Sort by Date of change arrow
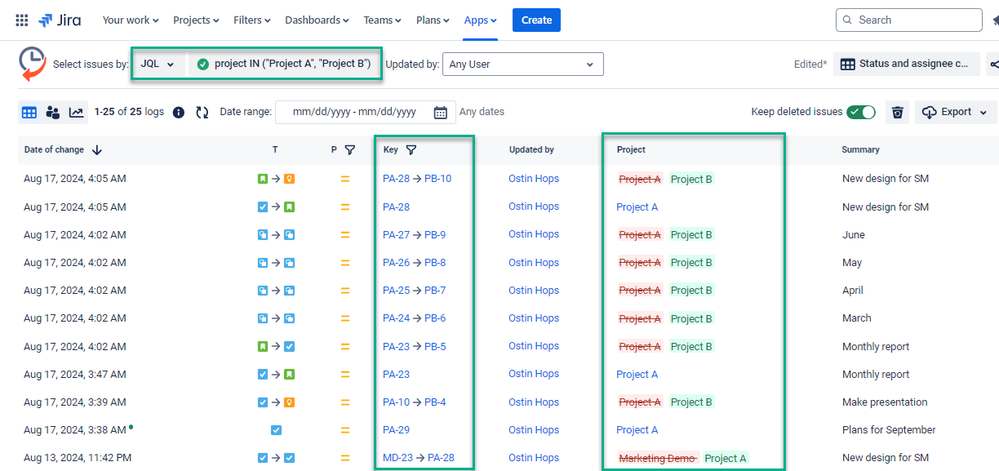Image resolution: width=999 pixels, height=471 pixels. click(x=97, y=150)
